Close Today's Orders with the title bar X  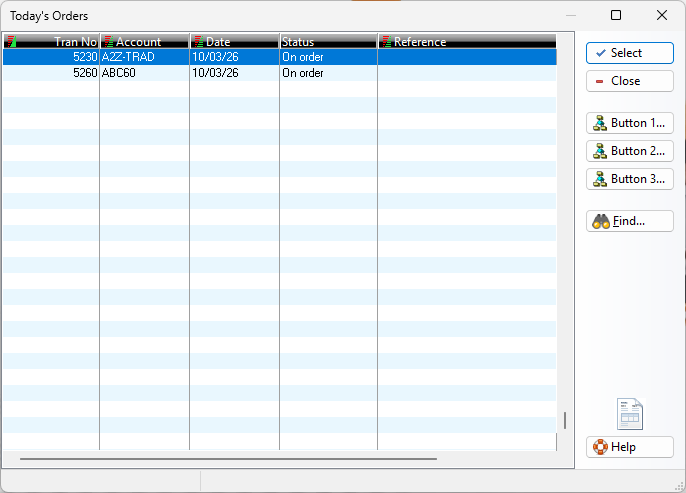[662, 15]
